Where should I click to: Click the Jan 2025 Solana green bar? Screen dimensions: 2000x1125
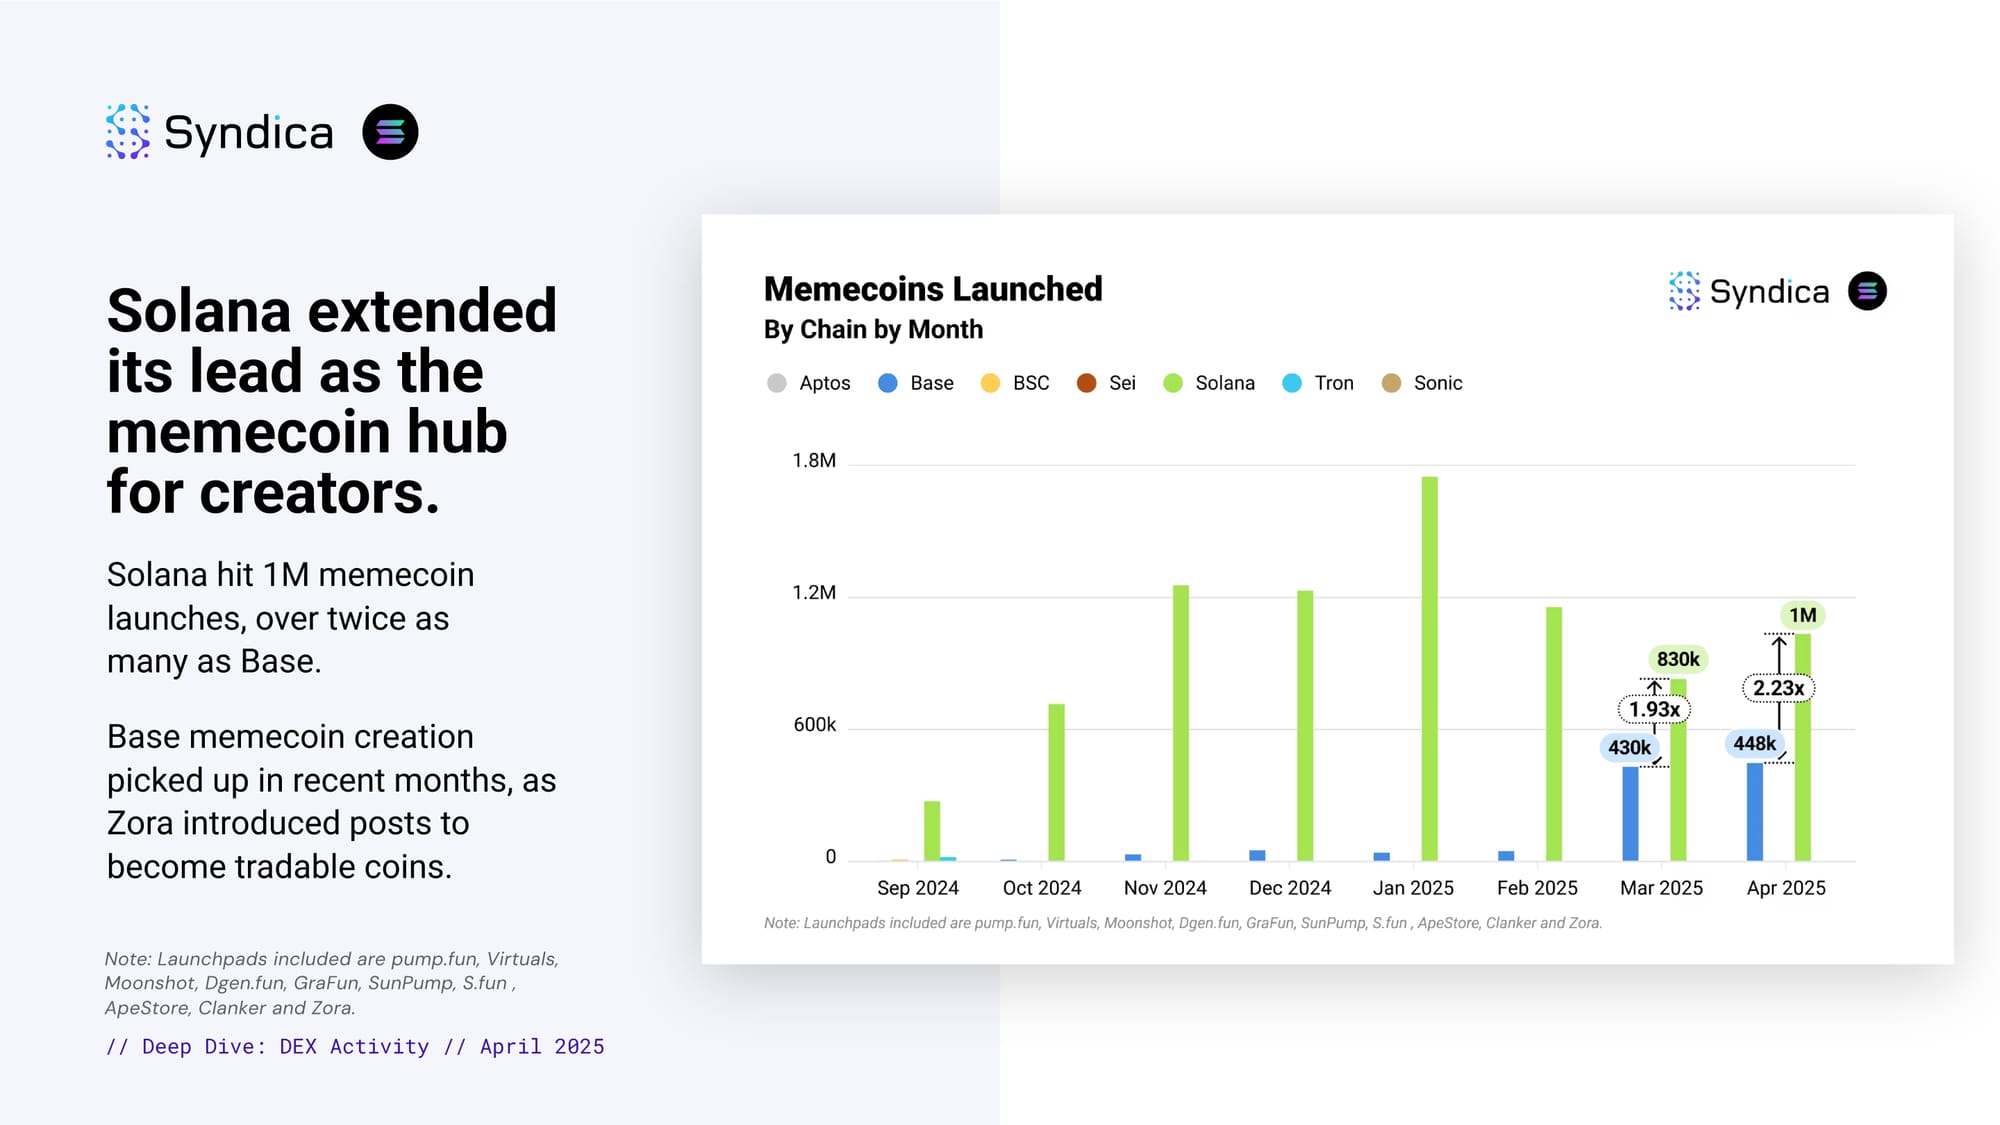click(1430, 668)
